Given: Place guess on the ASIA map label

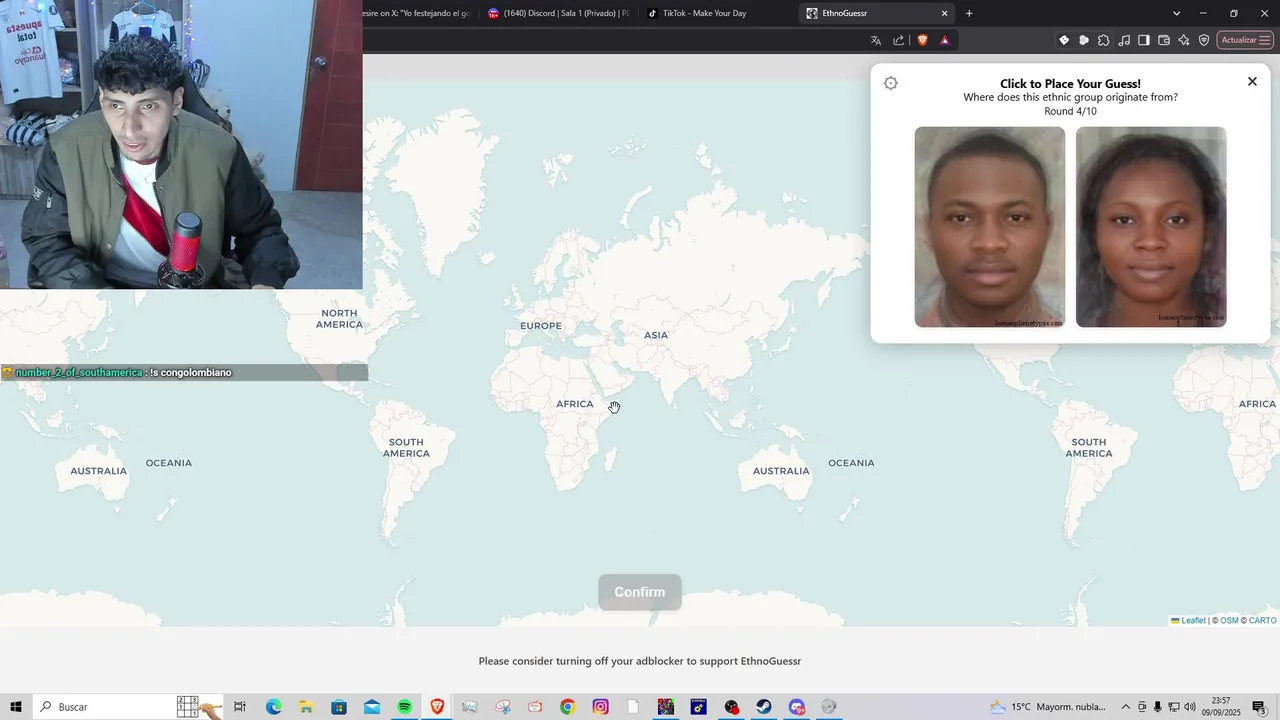Looking at the screenshot, I should pos(656,335).
